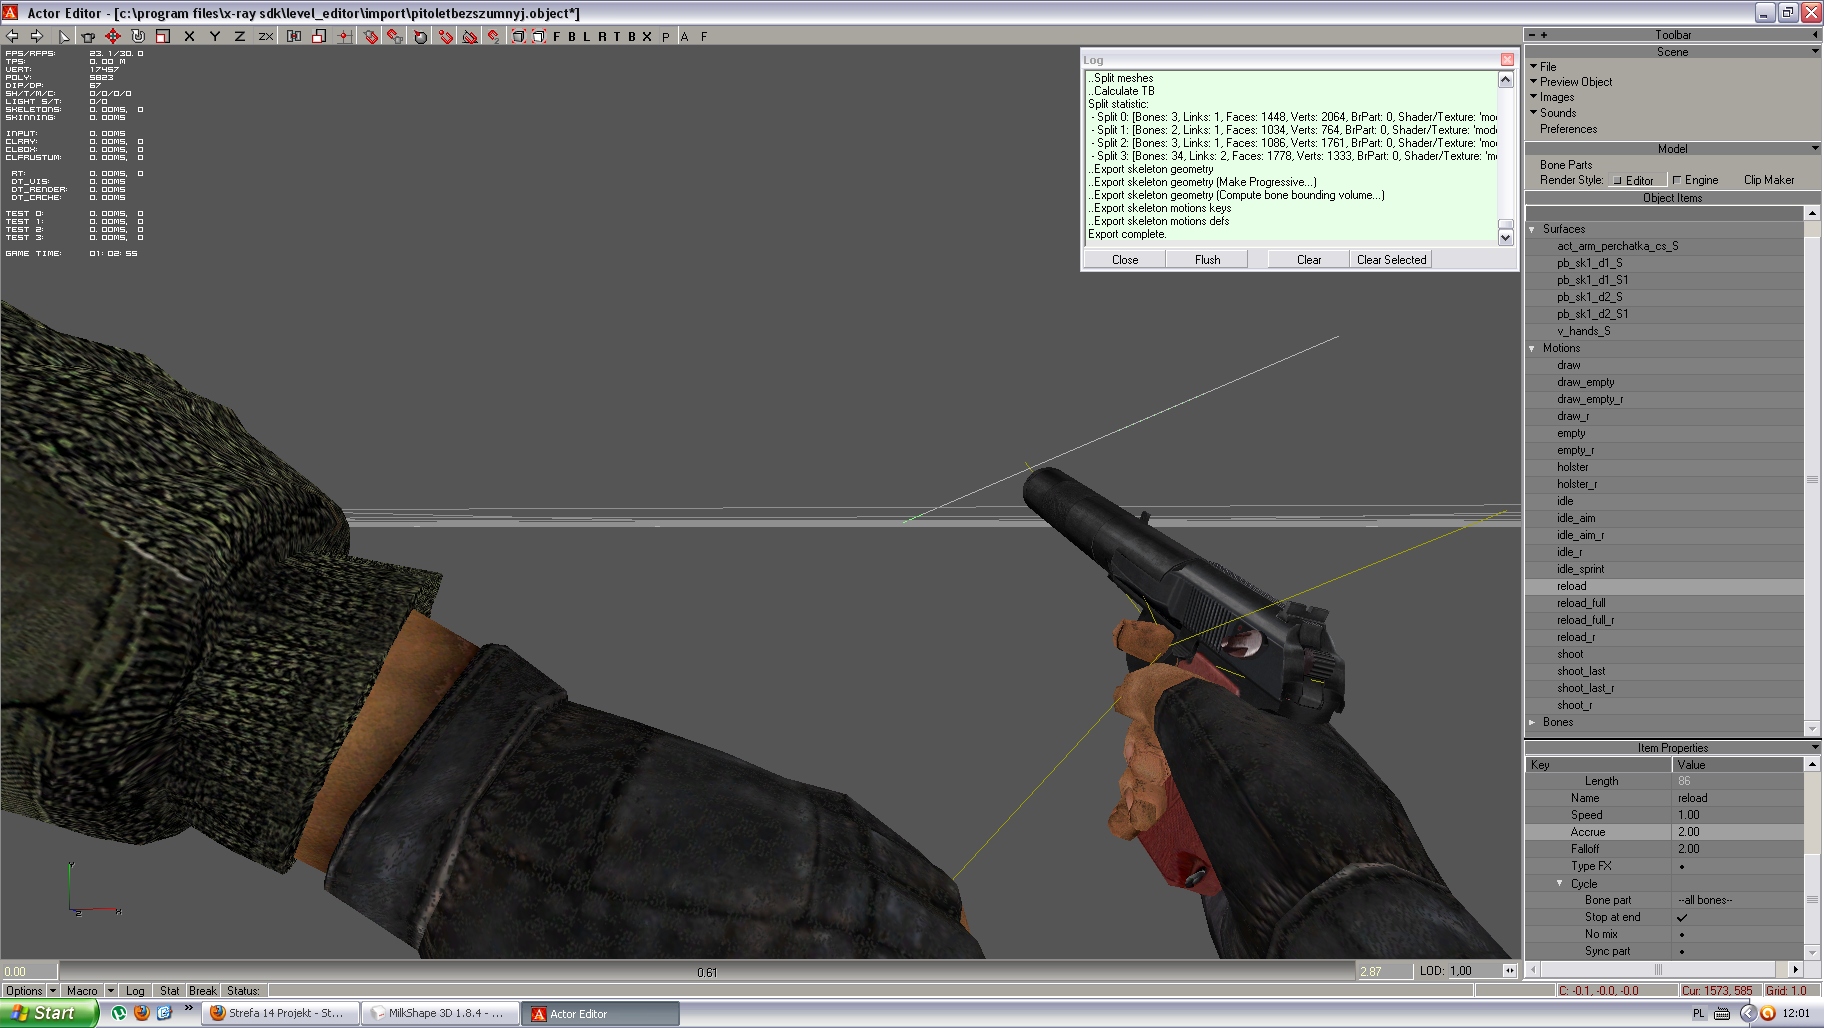Click the grid snap icon
1824x1028 pixels.
coord(345,36)
